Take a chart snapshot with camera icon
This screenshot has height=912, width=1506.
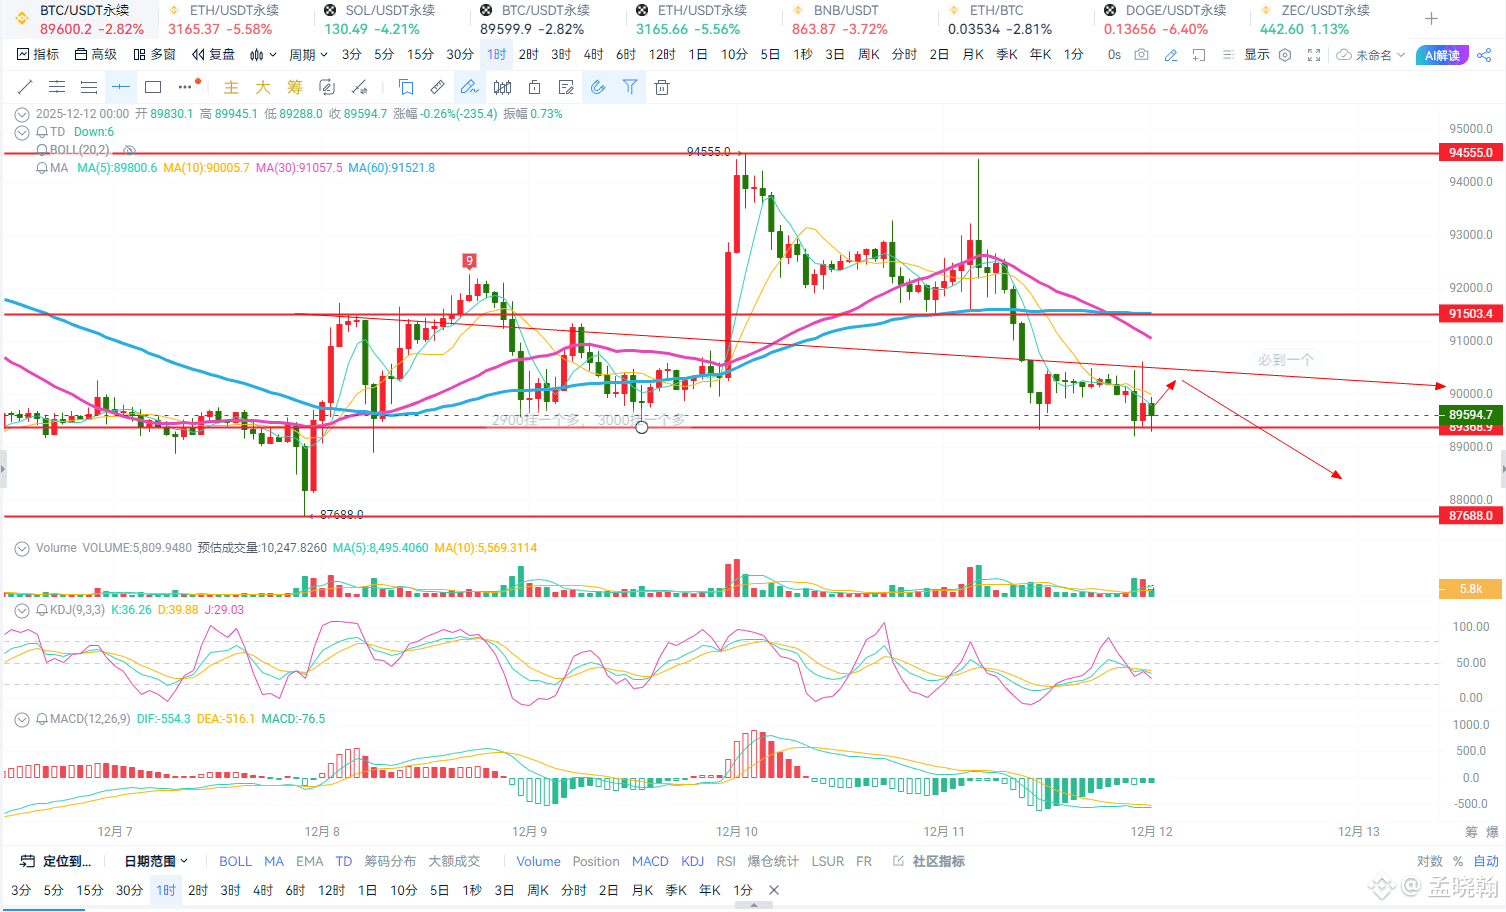(1142, 55)
